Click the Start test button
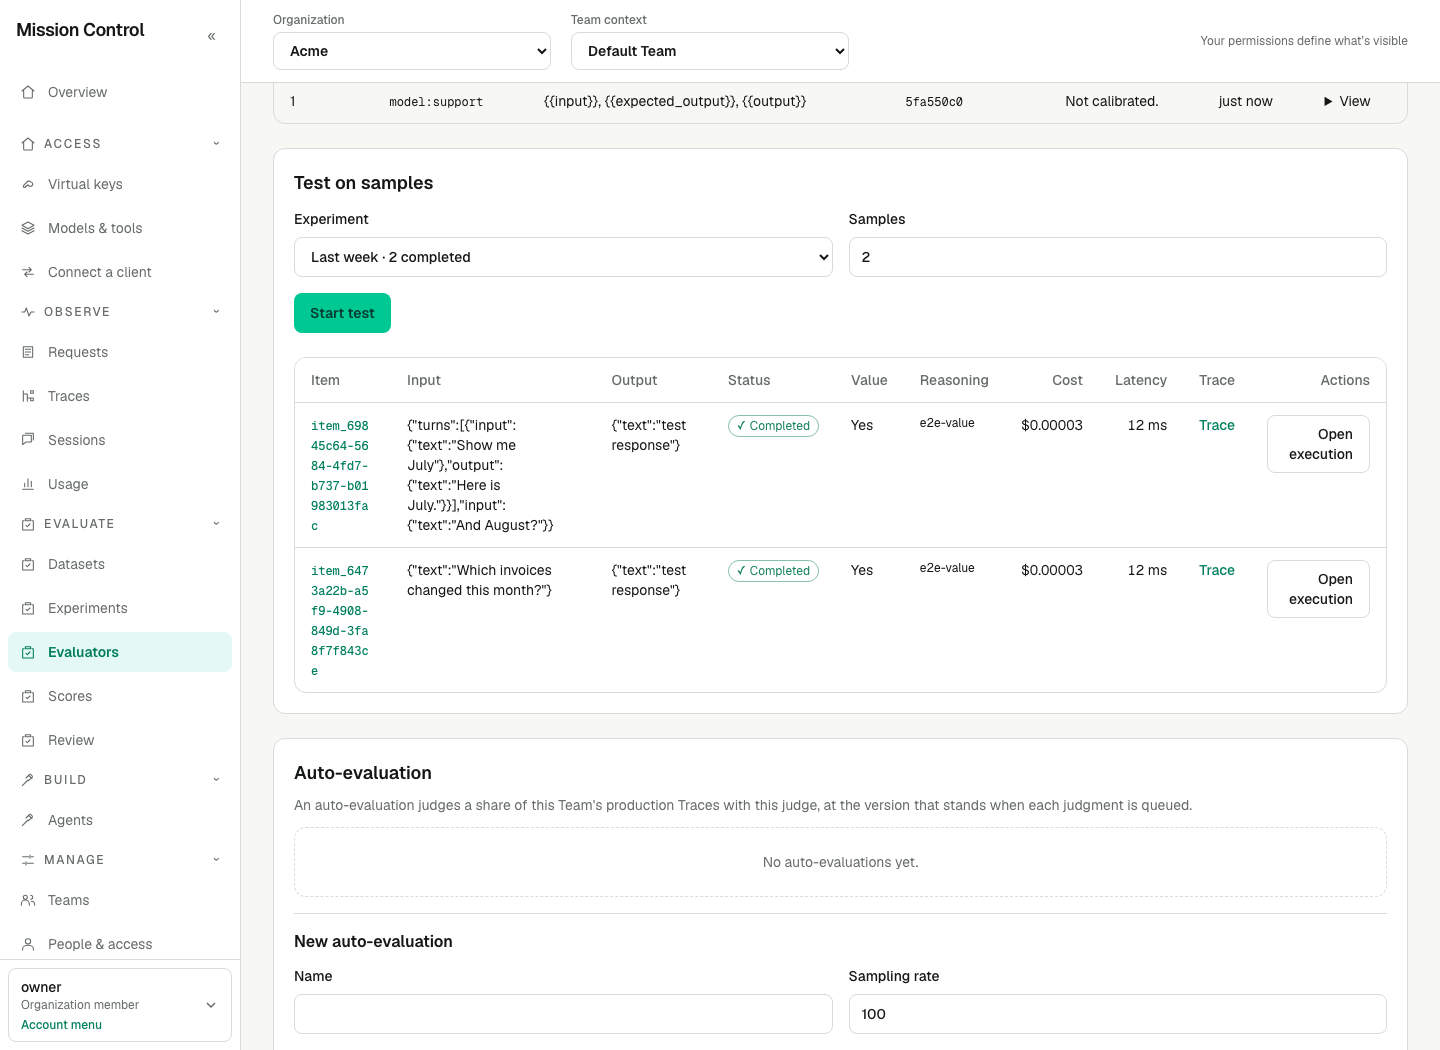This screenshot has height=1050, width=1440. point(342,313)
